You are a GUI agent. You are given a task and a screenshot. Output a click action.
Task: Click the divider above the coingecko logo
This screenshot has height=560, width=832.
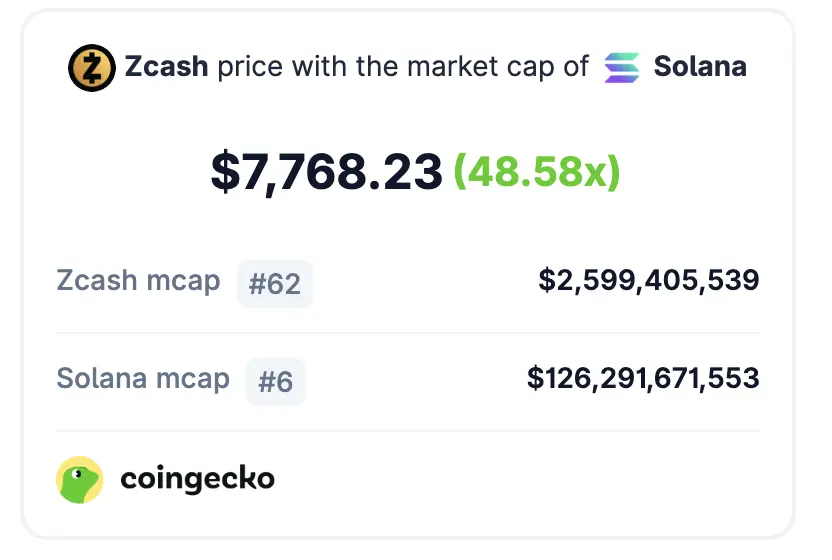(x=408, y=431)
